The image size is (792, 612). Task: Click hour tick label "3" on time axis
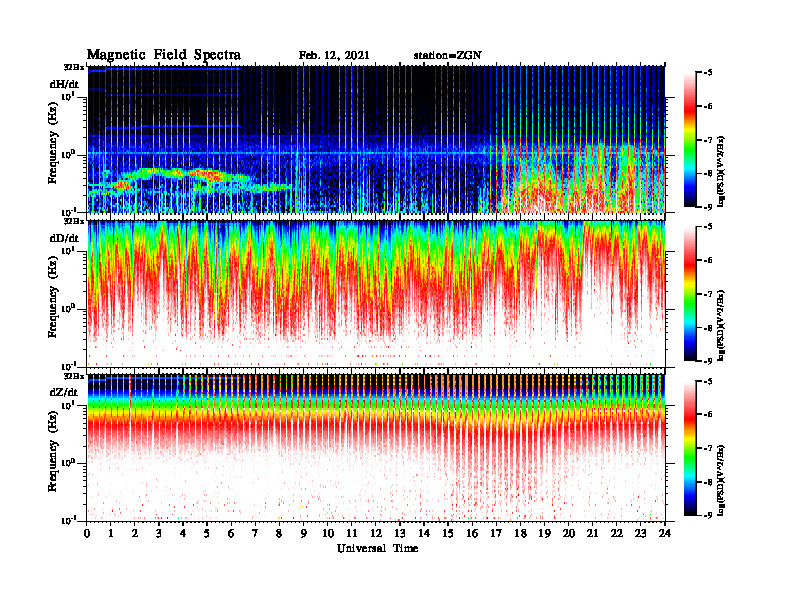coord(159,534)
